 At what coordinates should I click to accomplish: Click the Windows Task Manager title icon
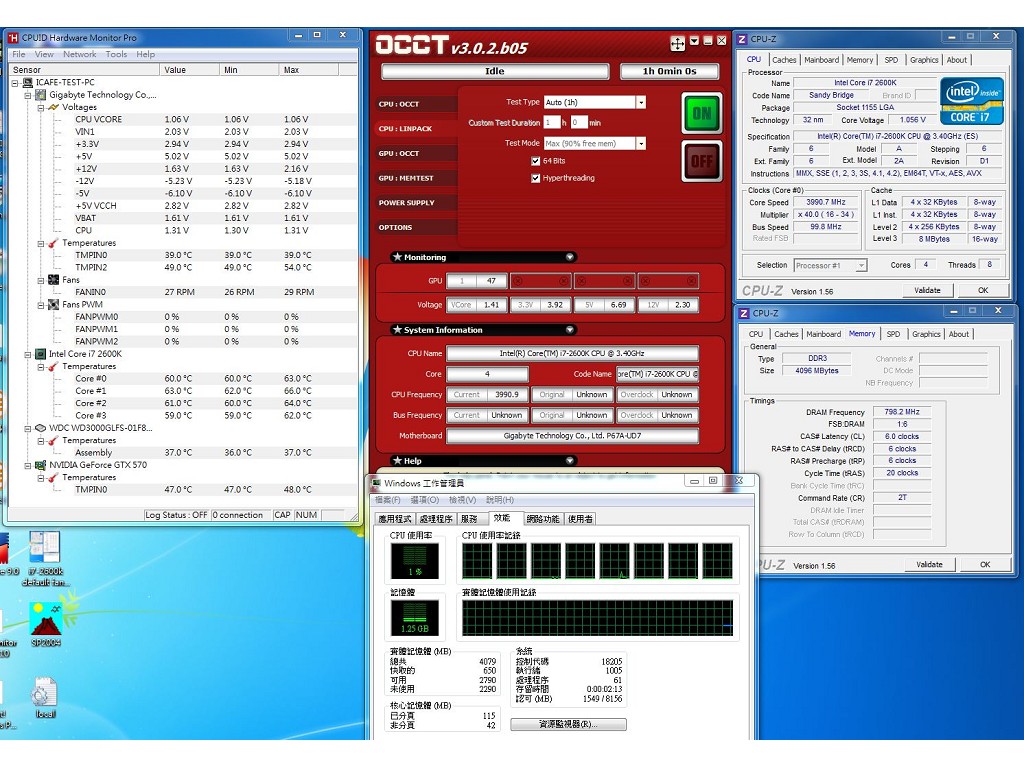click(x=376, y=483)
